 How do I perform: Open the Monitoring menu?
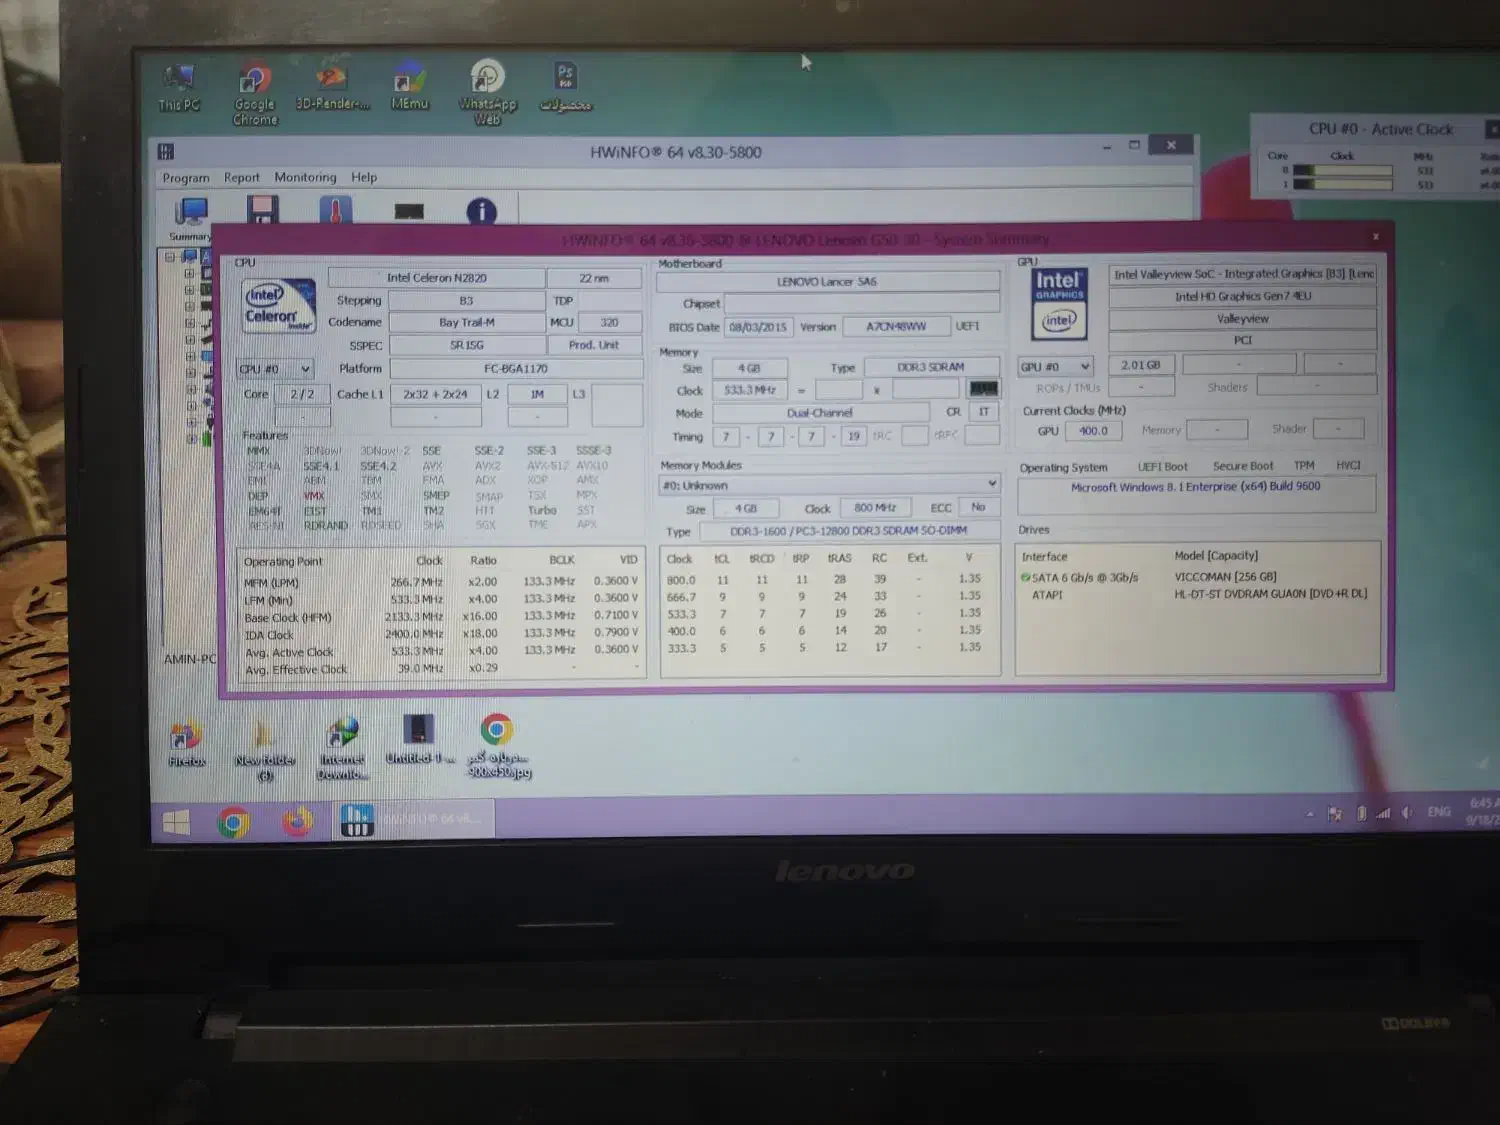(x=305, y=177)
